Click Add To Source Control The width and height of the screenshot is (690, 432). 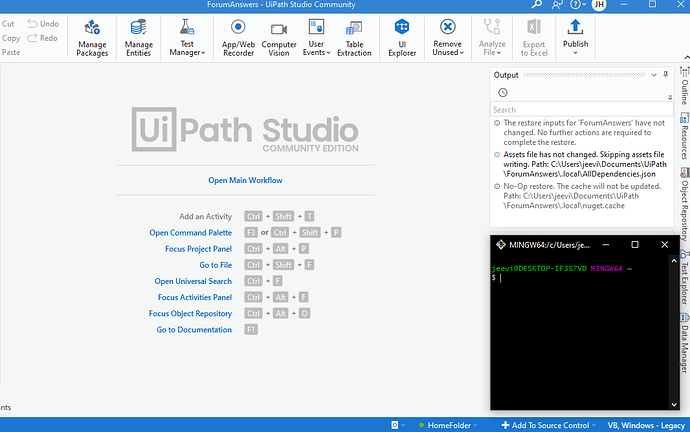coord(549,425)
